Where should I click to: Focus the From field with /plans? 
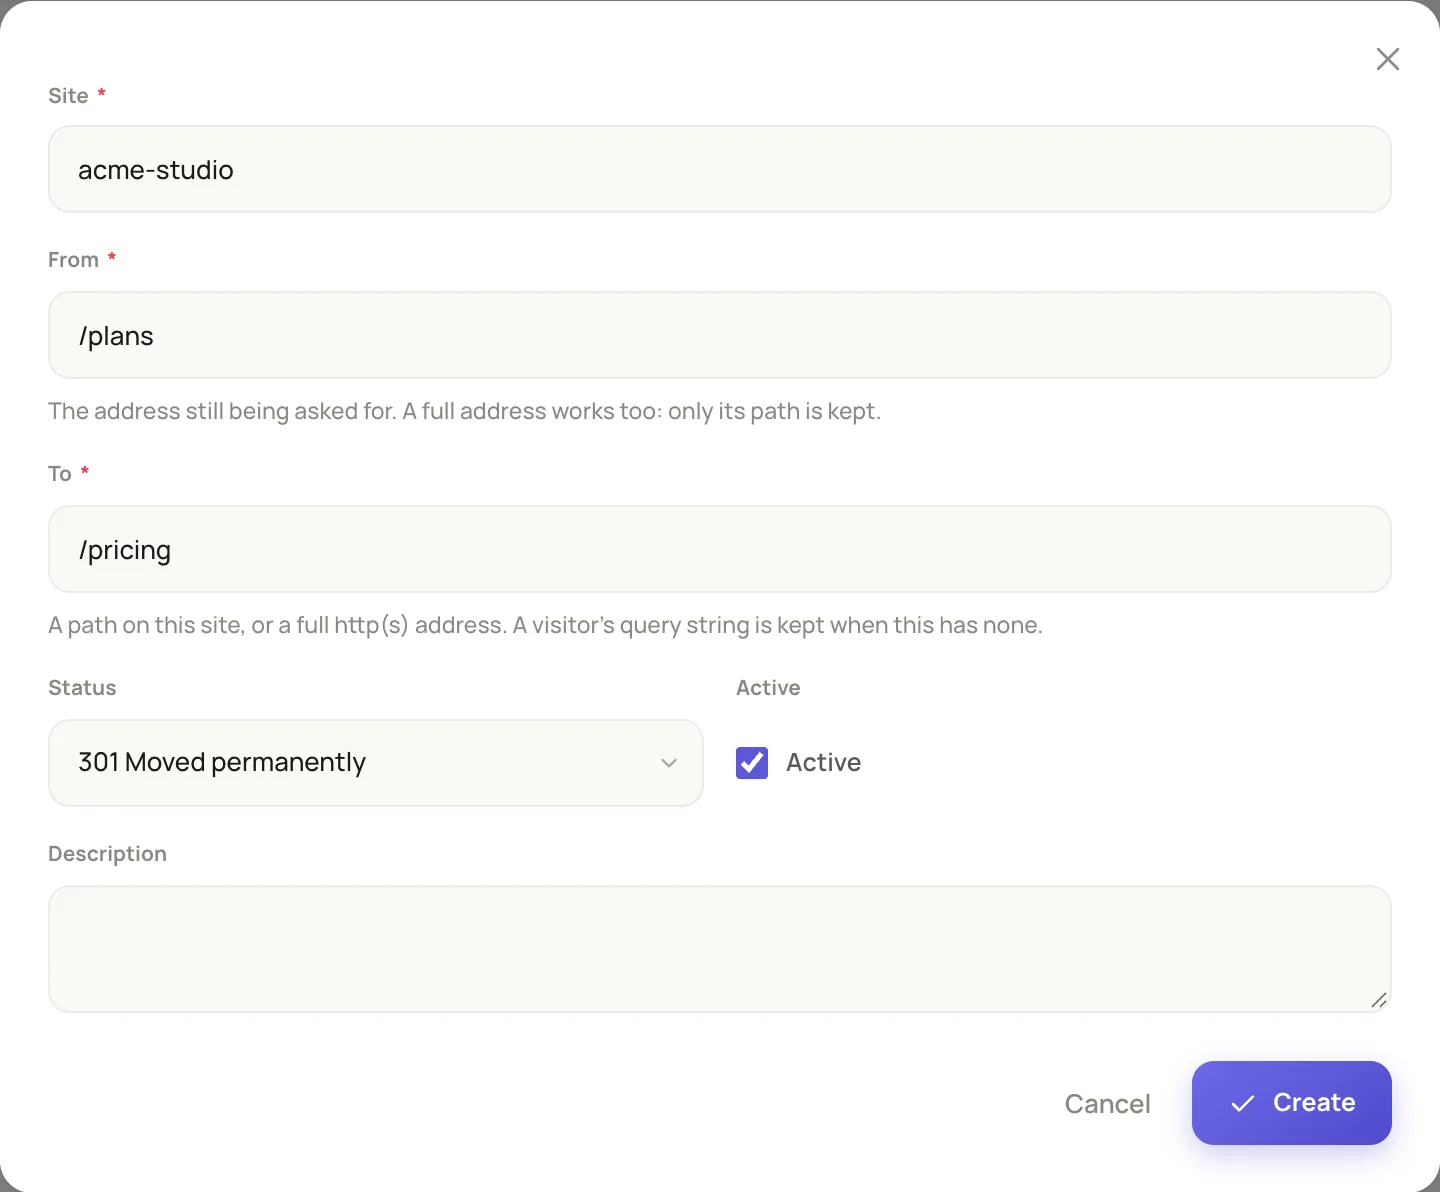[x=720, y=335]
